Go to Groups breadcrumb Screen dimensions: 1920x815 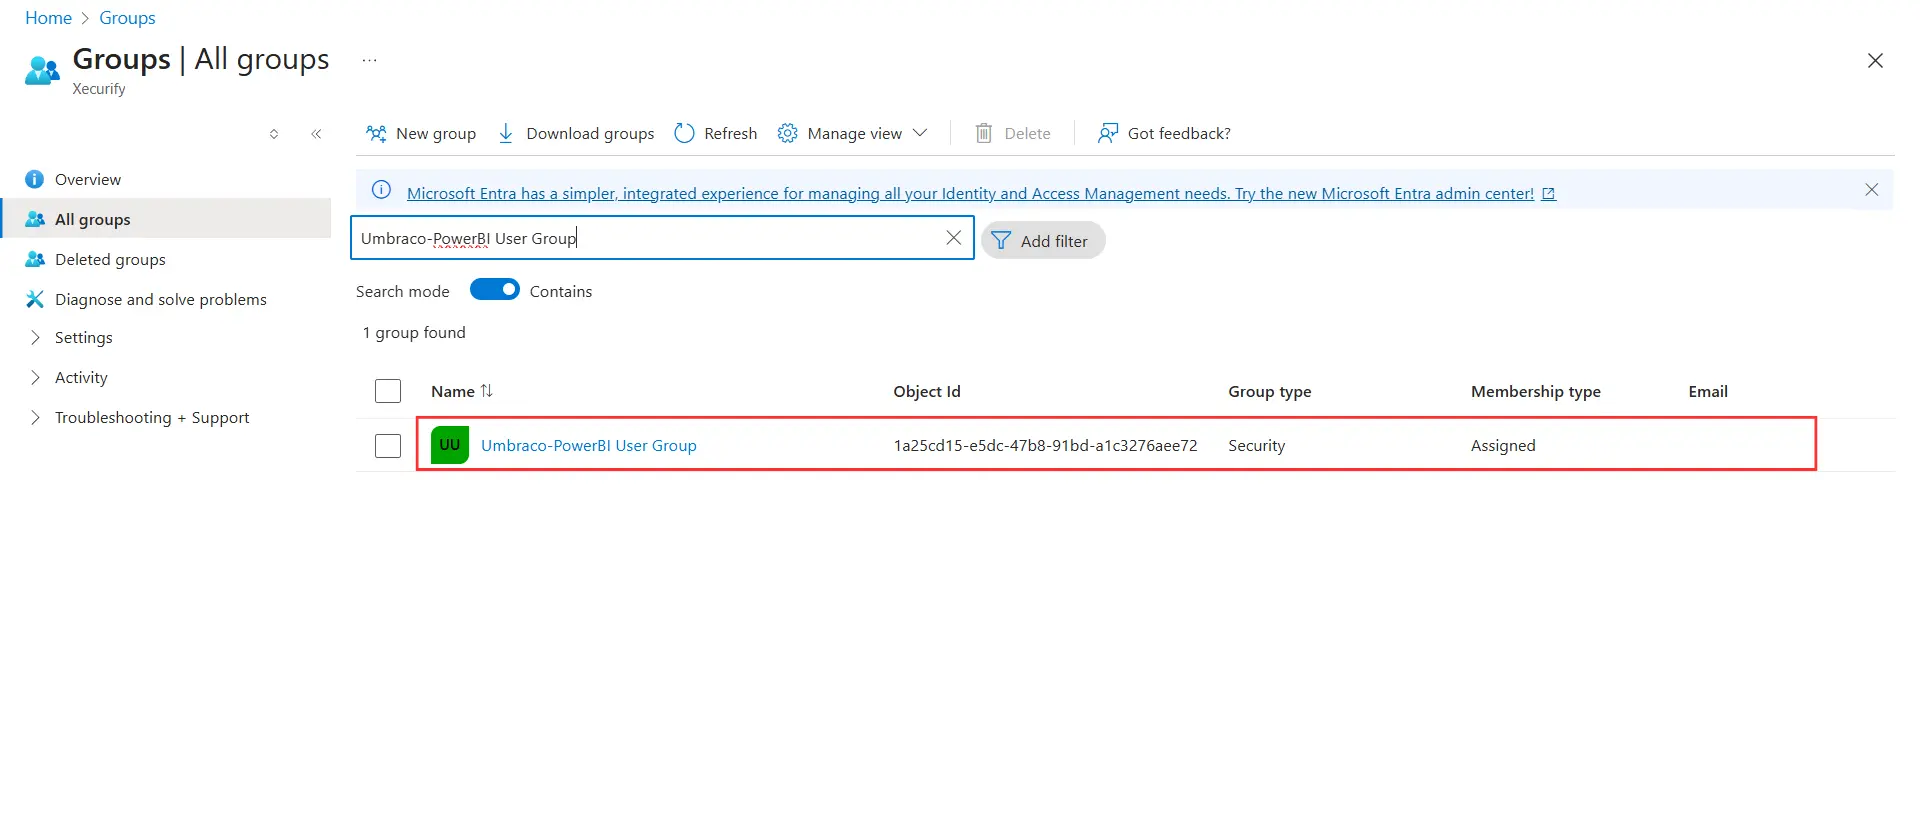click(127, 18)
